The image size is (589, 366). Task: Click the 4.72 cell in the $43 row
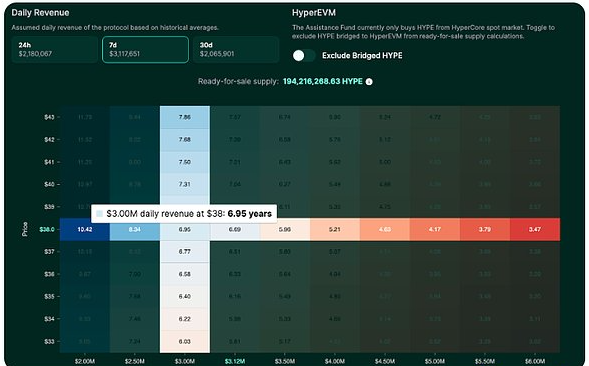[x=435, y=117]
